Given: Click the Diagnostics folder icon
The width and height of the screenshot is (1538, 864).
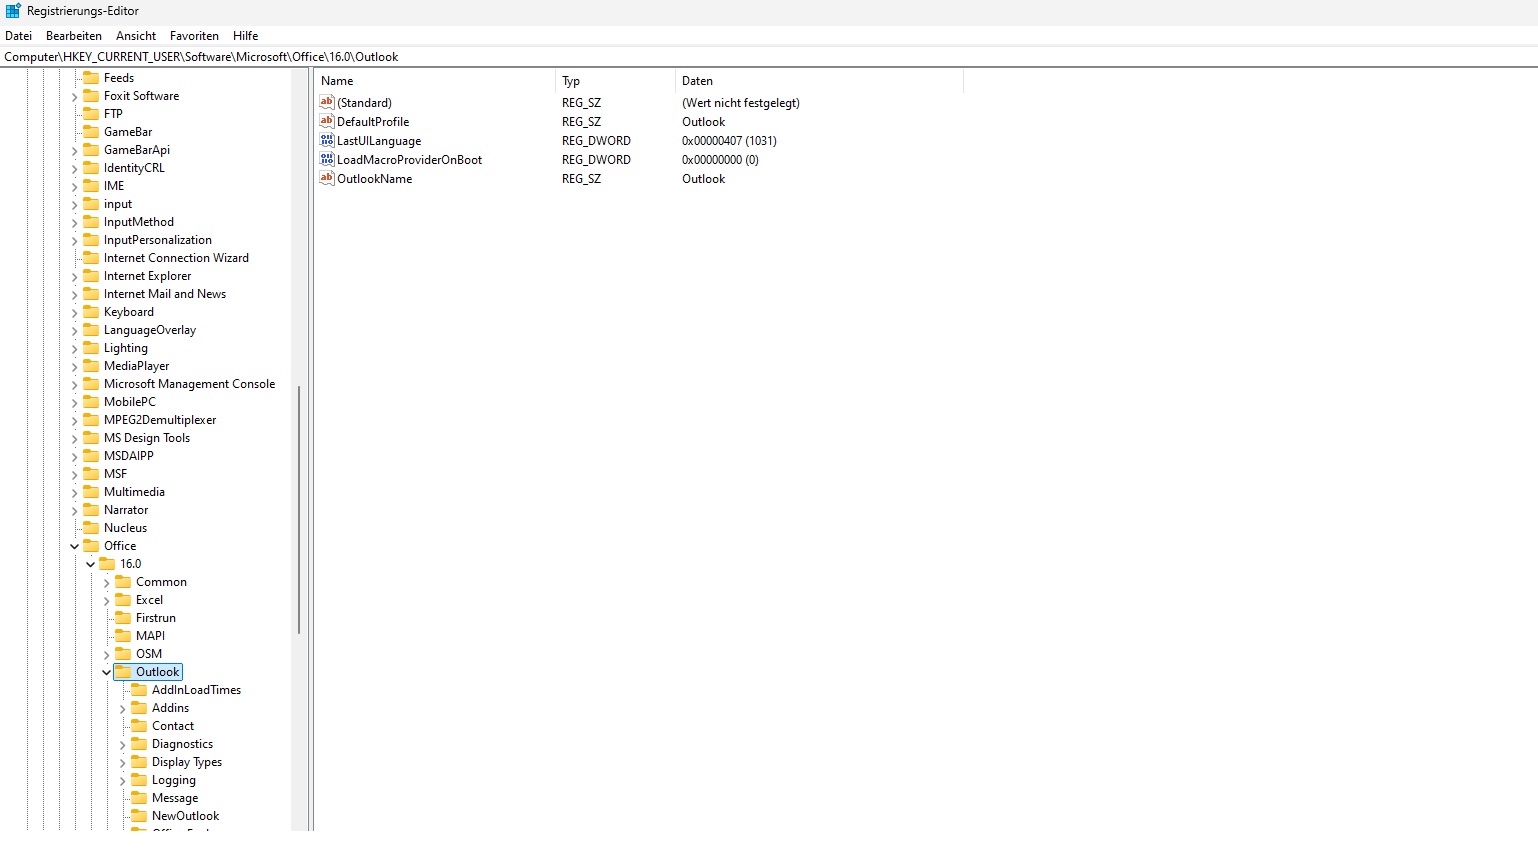Looking at the screenshot, I should [x=139, y=743].
